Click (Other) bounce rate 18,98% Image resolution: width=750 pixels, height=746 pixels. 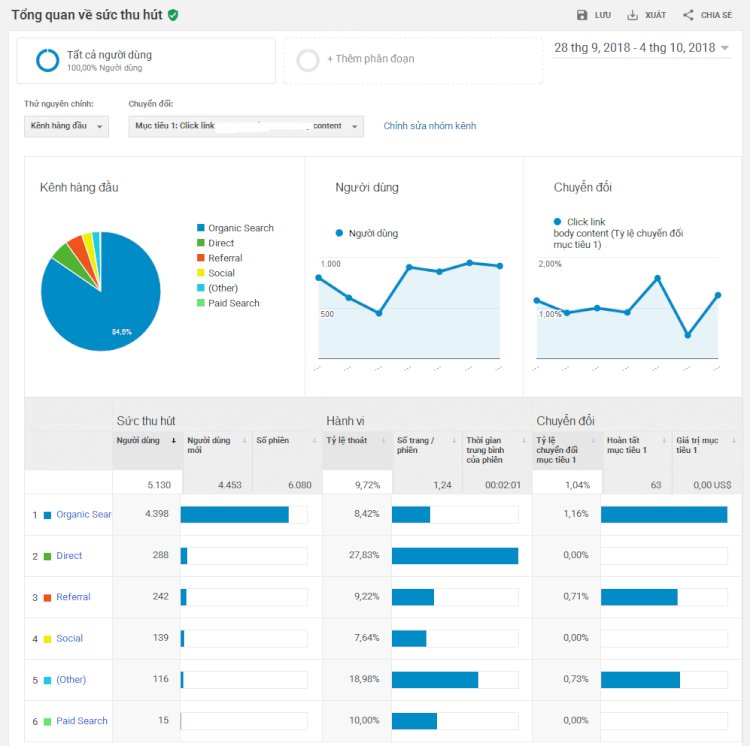364,679
